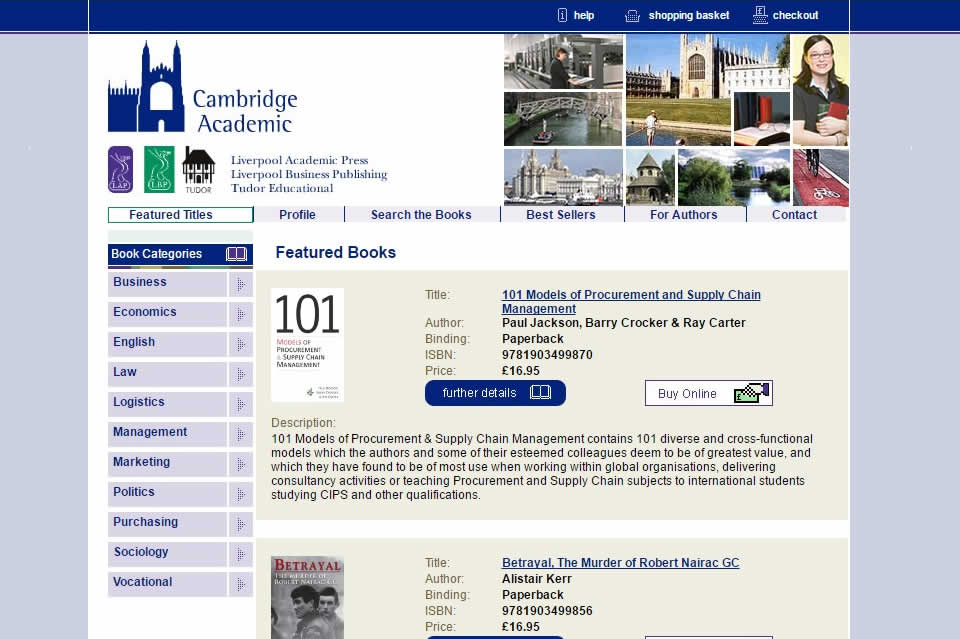Screen dimensions: 960x639
Task: Click the Cambridge Academic chapel logo
Action: pos(146,86)
